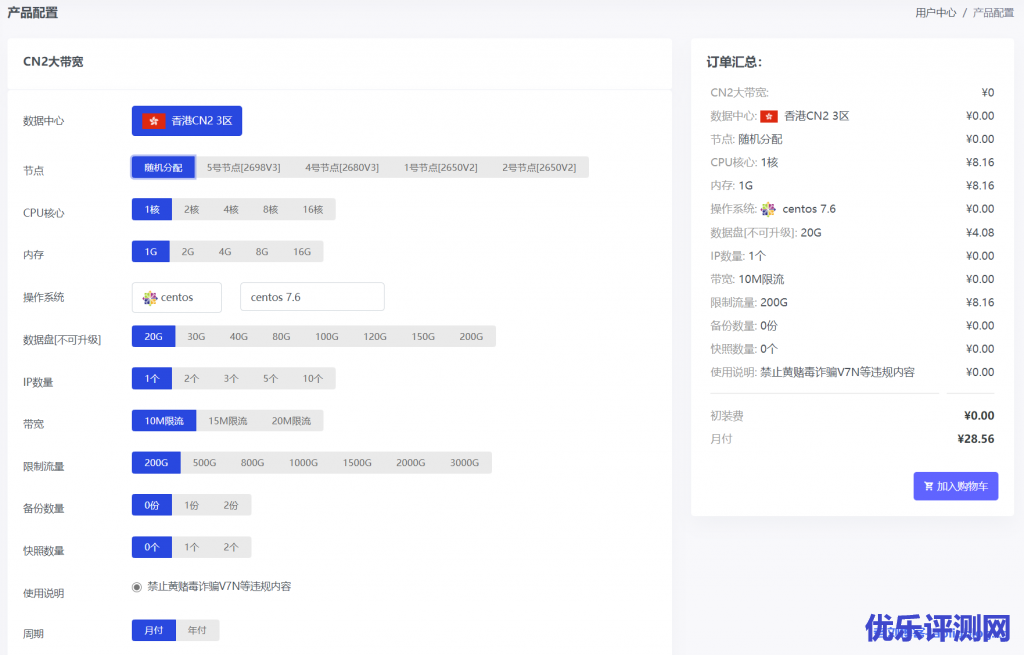Select 20M限流 bandwidth option
Screen dimensions: 1024x655
pyautogui.click(x=291, y=421)
